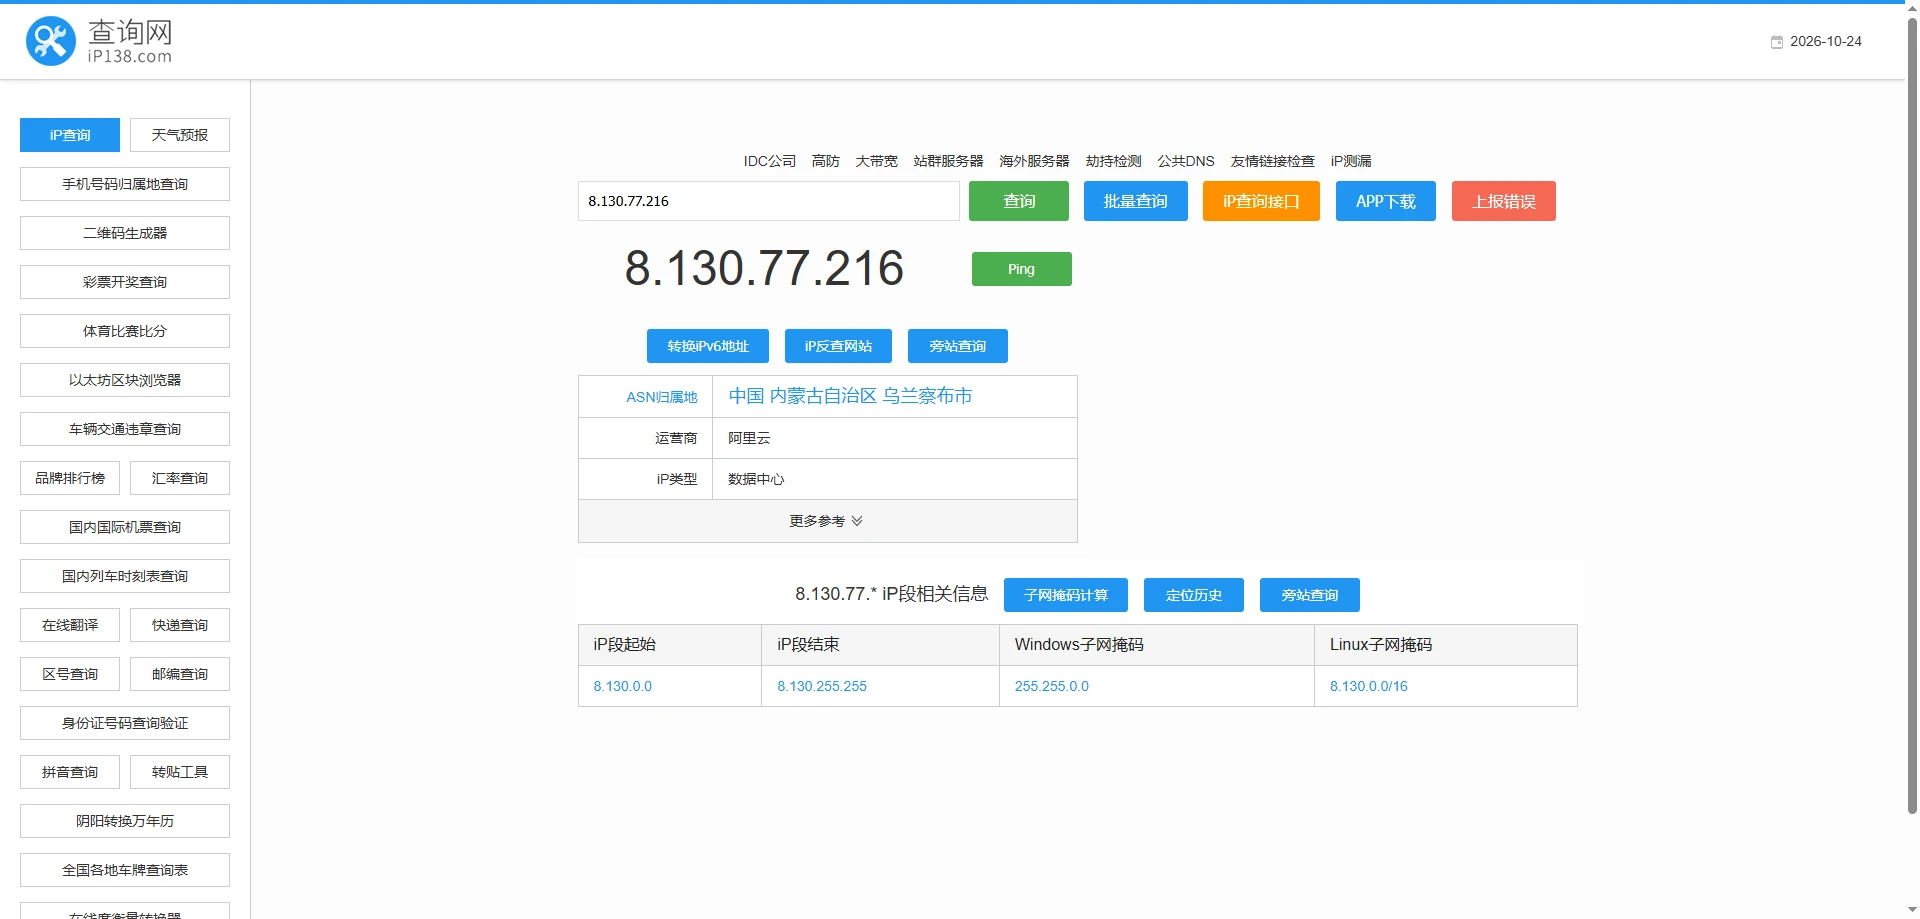Open 身份证号码查询验证
The height and width of the screenshot is (919, 1920).
125,723
